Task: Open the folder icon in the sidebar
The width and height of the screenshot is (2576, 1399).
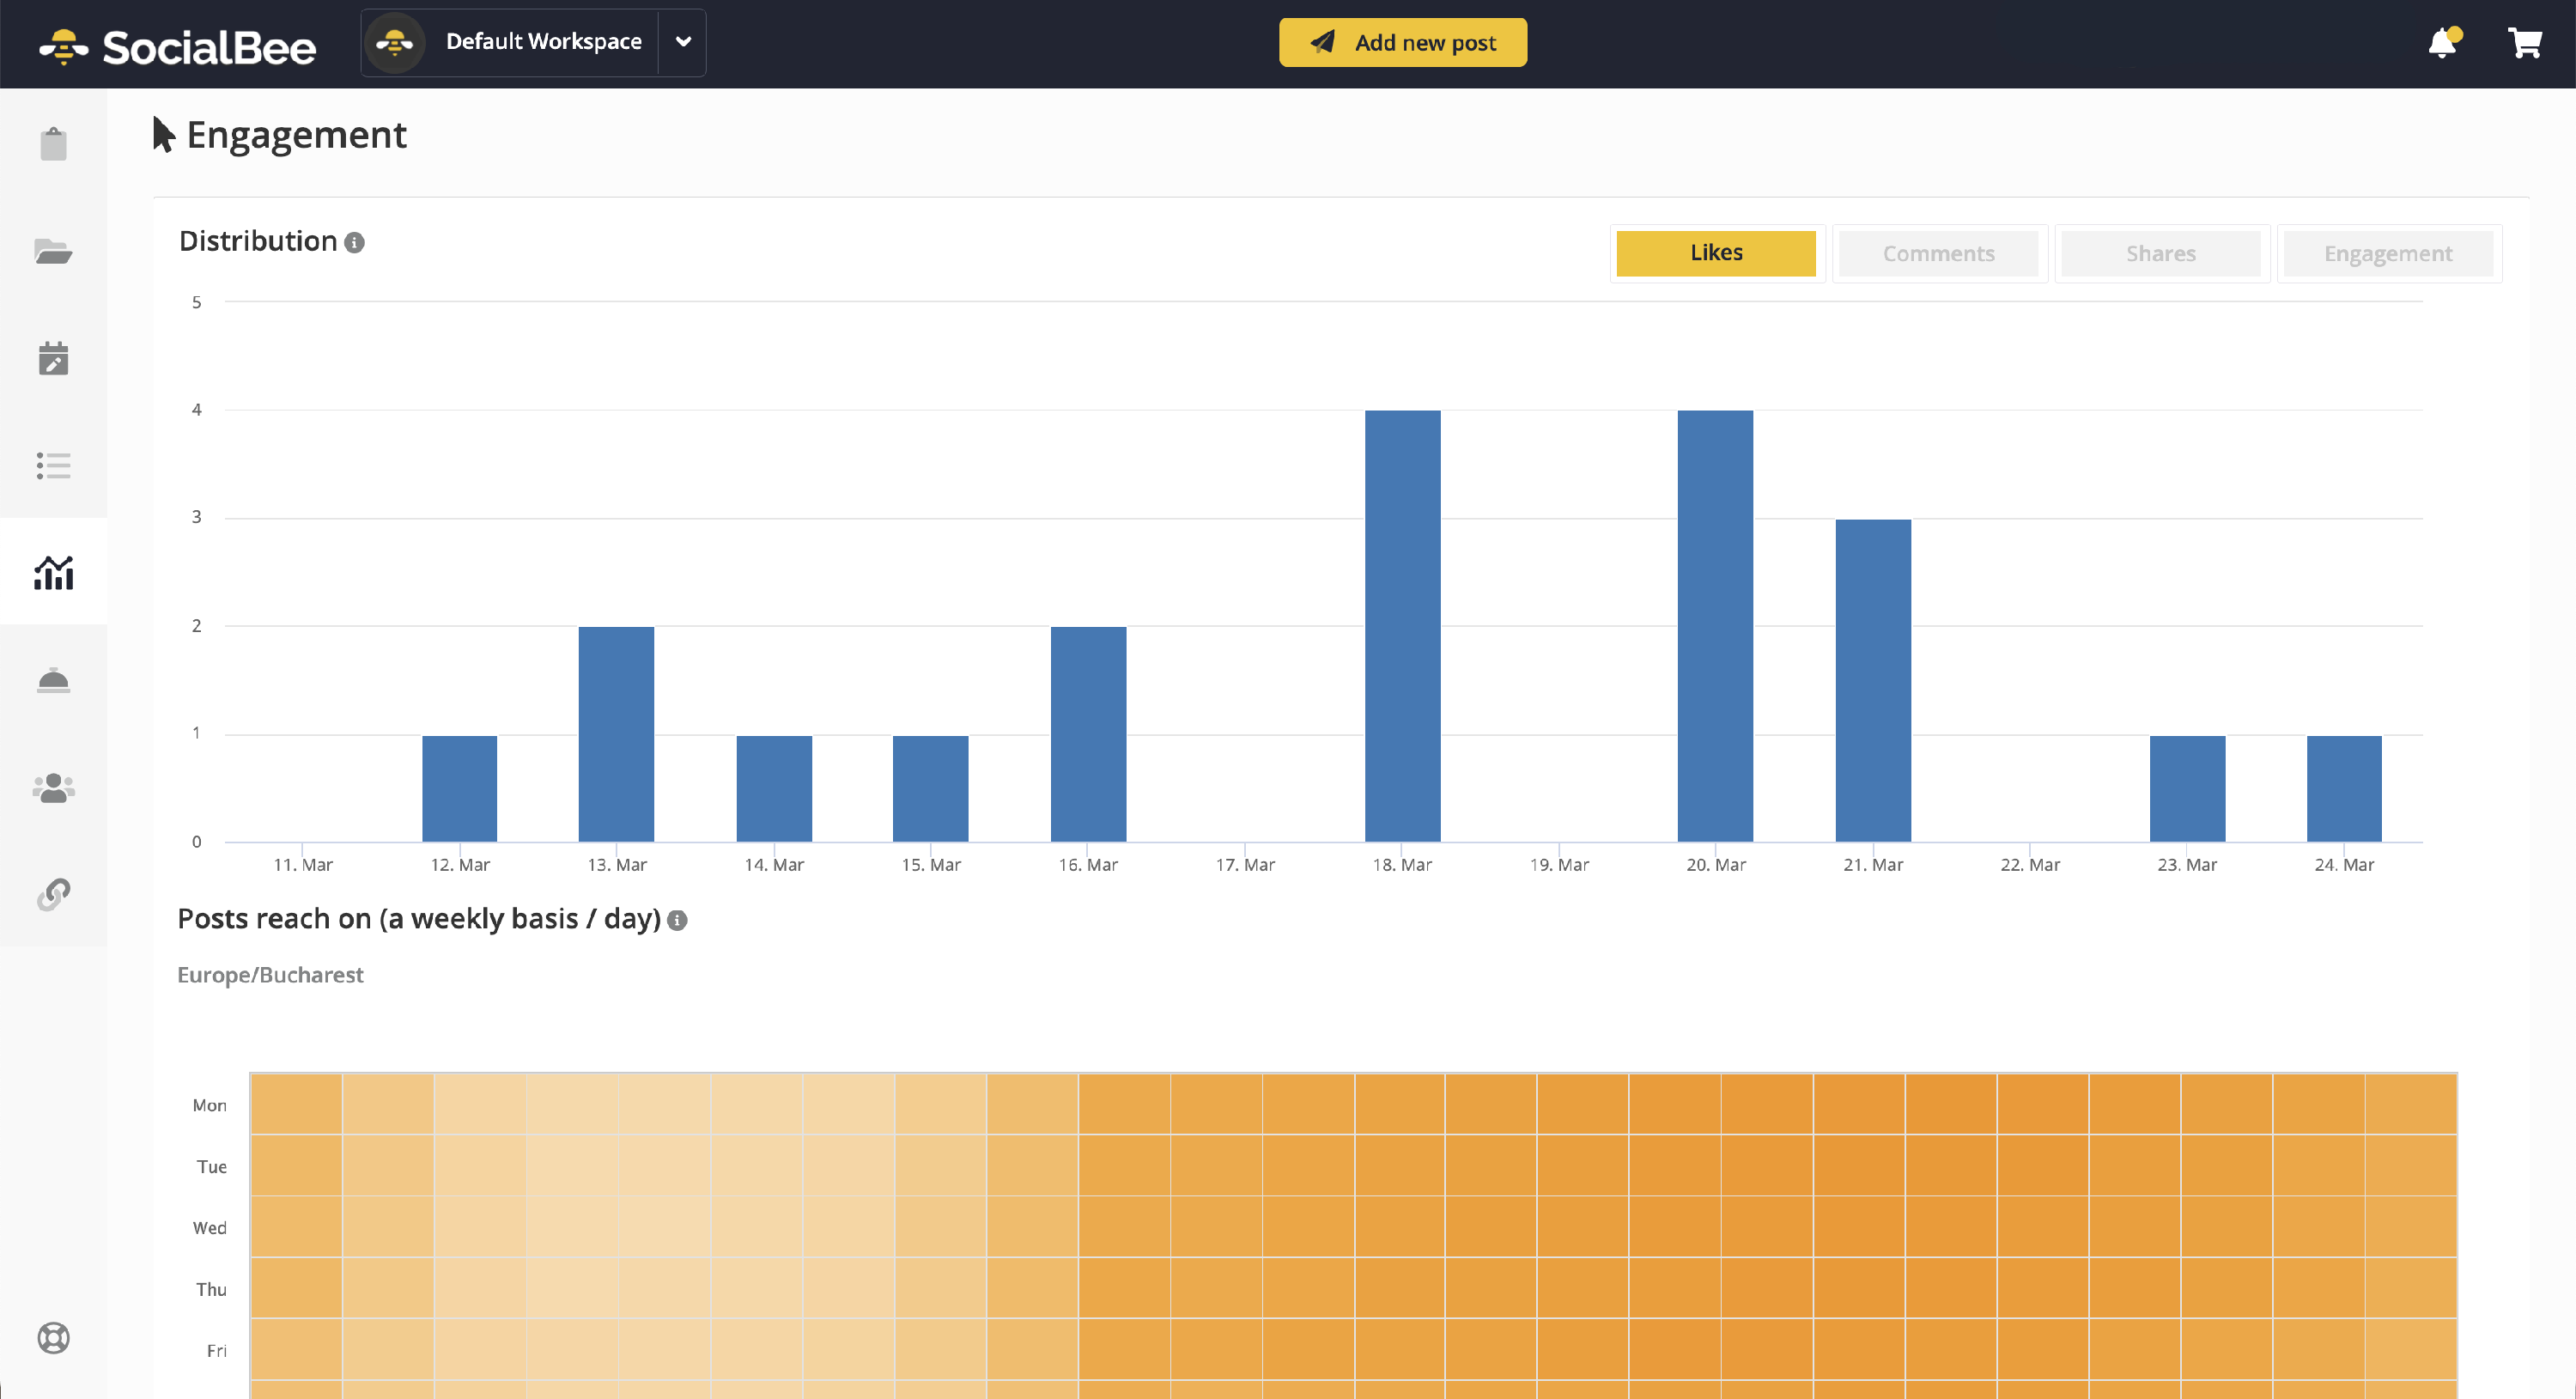Action: (54, 251)
